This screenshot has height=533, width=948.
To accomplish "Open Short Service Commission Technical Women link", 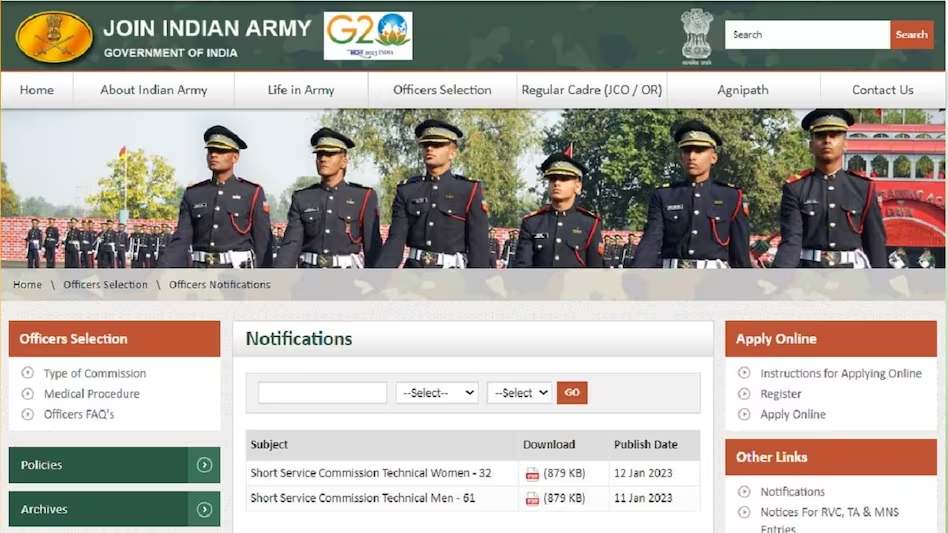I will point(370,473).
